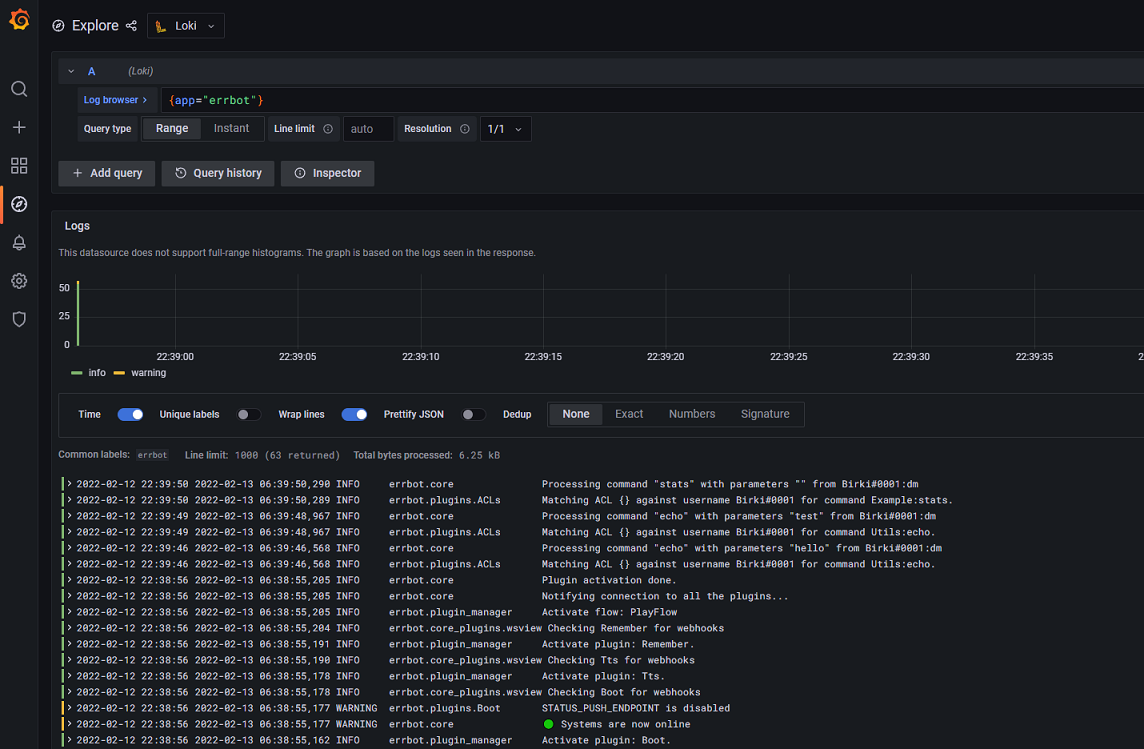Enable the Prettify JSON switch
The image size is (1144, 749).
tap(473, 414)
